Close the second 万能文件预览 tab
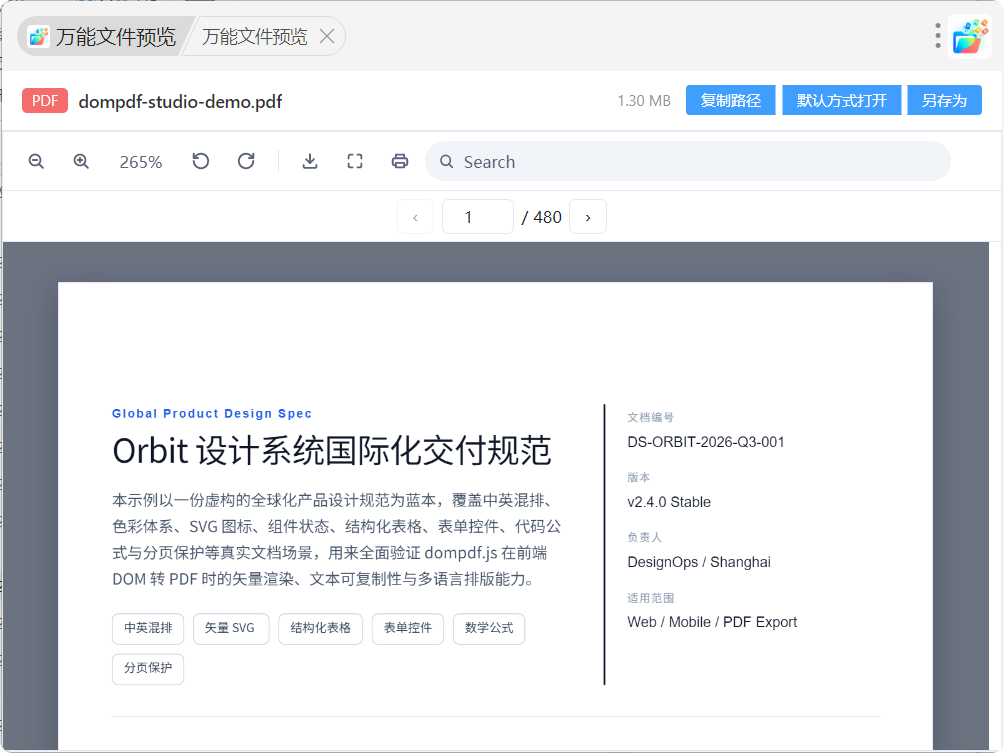Screen dimensions: 1004x753 (x=327, y=36)
